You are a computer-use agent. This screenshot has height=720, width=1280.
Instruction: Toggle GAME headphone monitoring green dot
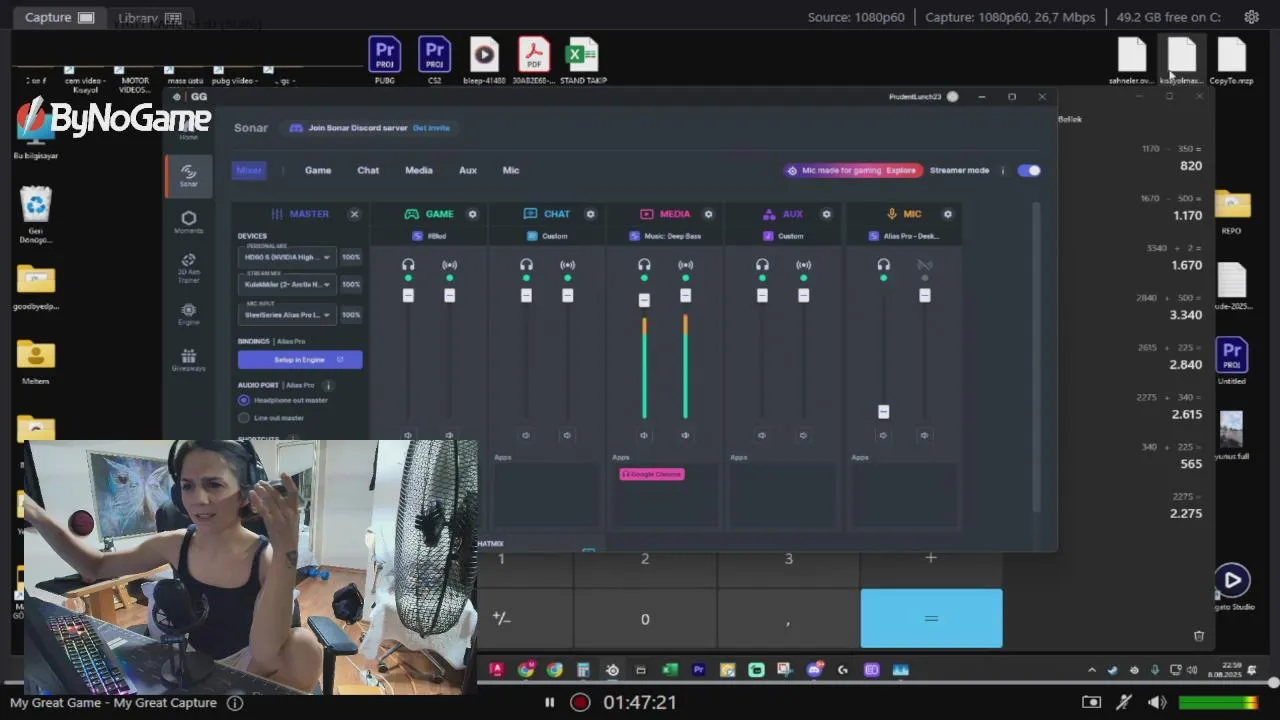pyautogui.click(x=408, y=278)
